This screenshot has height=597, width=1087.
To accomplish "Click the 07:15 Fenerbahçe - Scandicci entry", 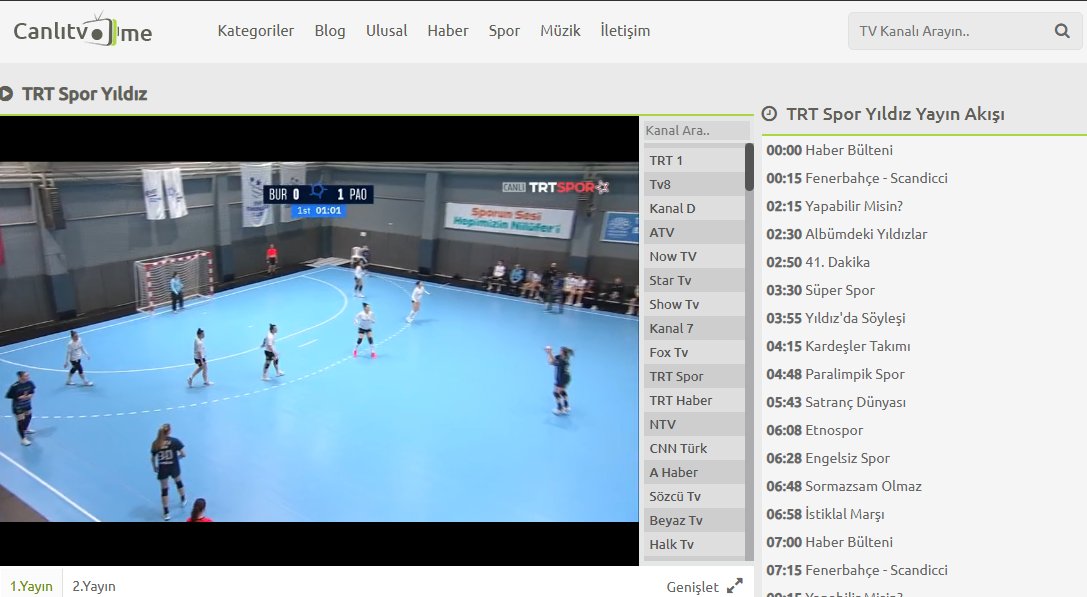I will pos(857,570).
